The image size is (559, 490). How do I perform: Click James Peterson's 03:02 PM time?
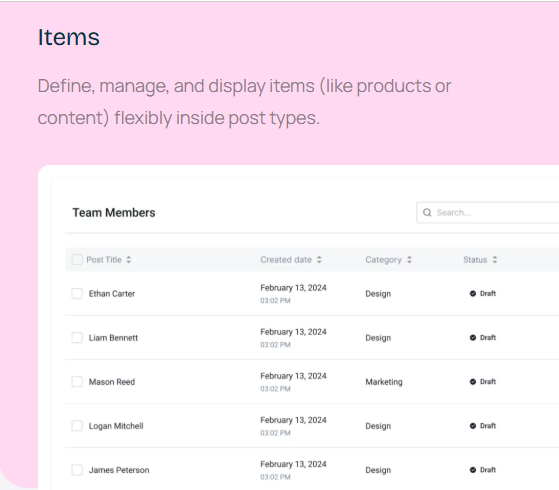tap(275, 477)
